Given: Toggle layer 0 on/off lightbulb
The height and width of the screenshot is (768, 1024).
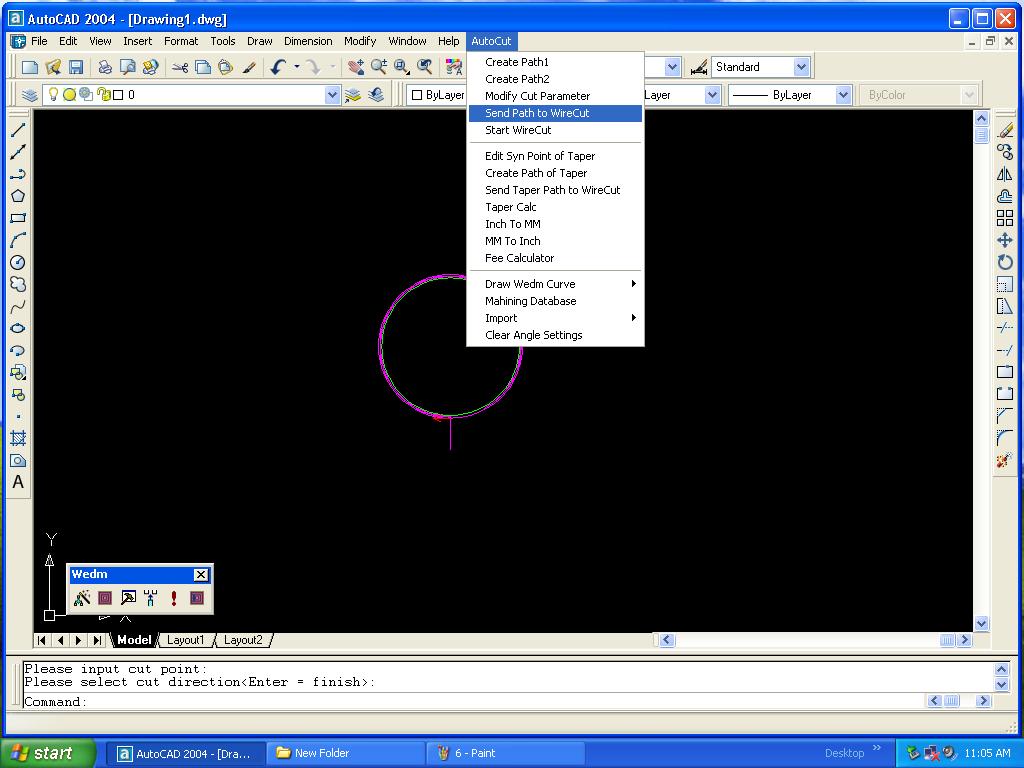Looking at the screenshot, I should coord(54,95).
